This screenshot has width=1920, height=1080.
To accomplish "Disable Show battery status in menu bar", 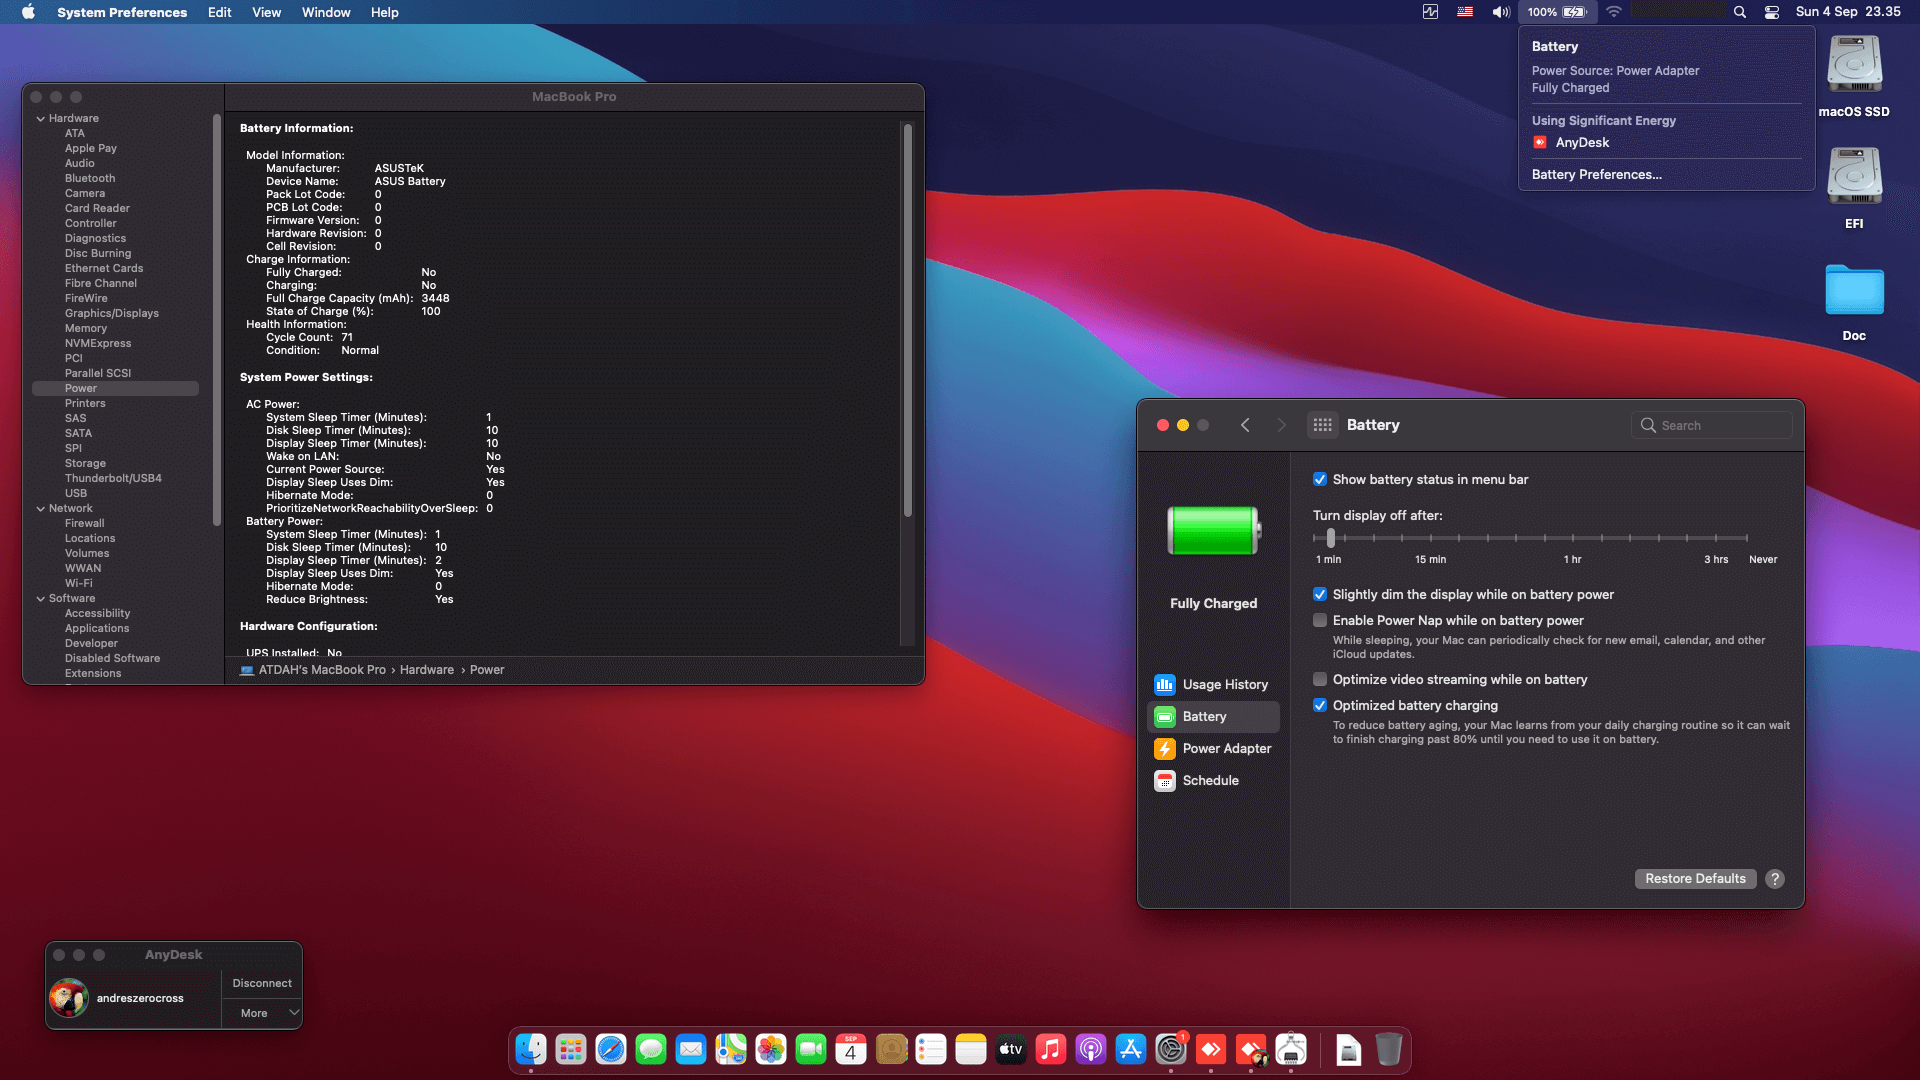I will point(1321,479).
